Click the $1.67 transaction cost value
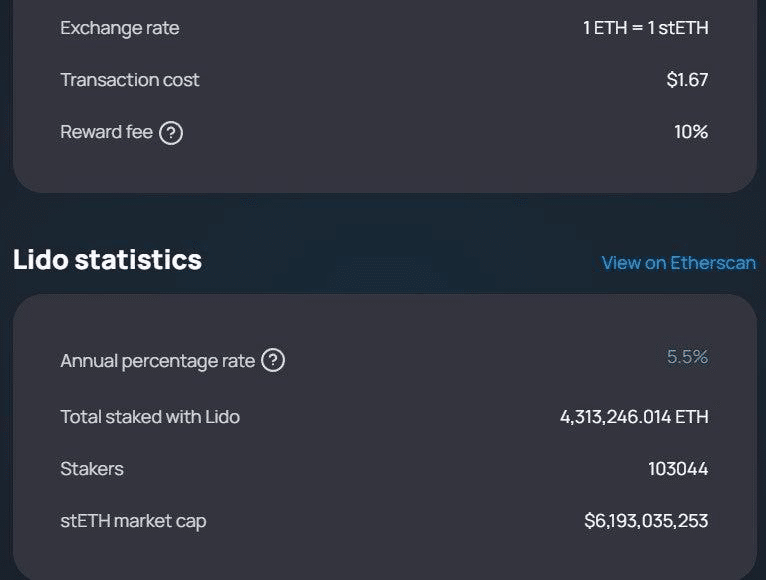The width and height of the screenshot is (766, 580). (x=687, y=80)
